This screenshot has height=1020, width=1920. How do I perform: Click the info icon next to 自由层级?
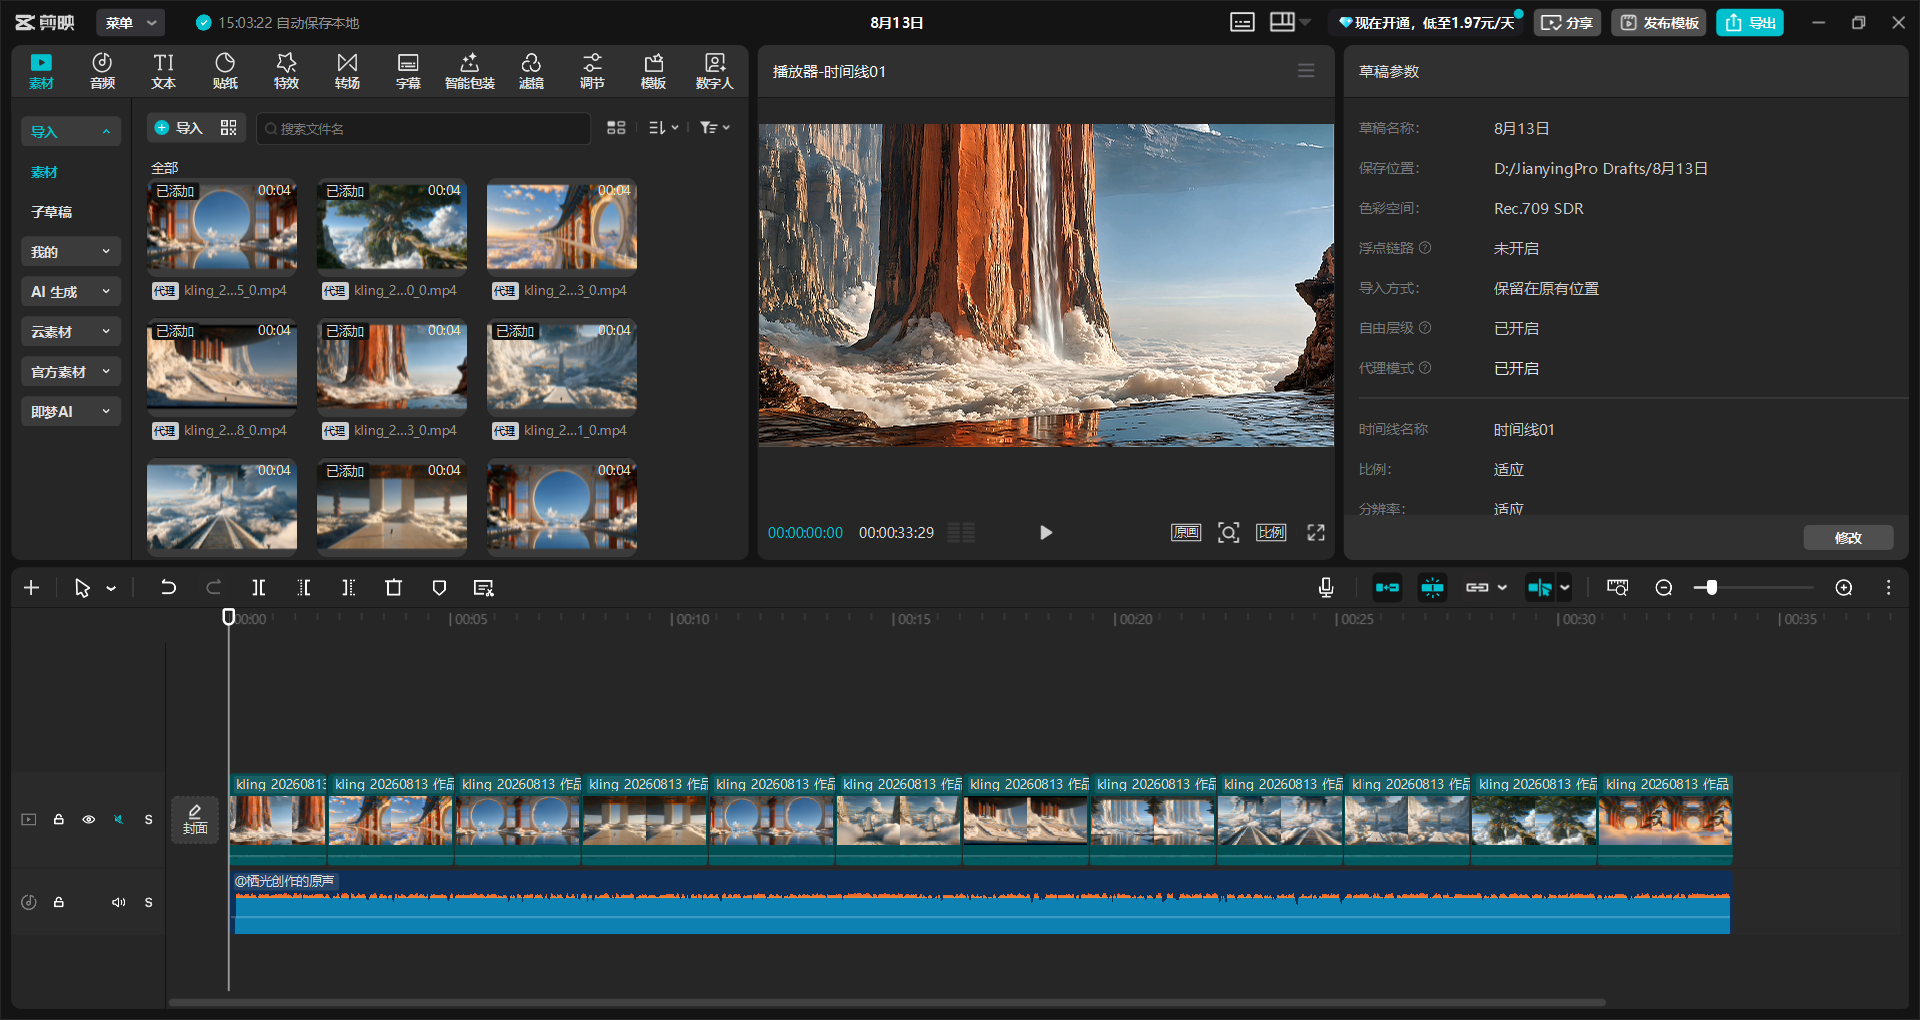pyautogui.click(x=1425, y=328)
